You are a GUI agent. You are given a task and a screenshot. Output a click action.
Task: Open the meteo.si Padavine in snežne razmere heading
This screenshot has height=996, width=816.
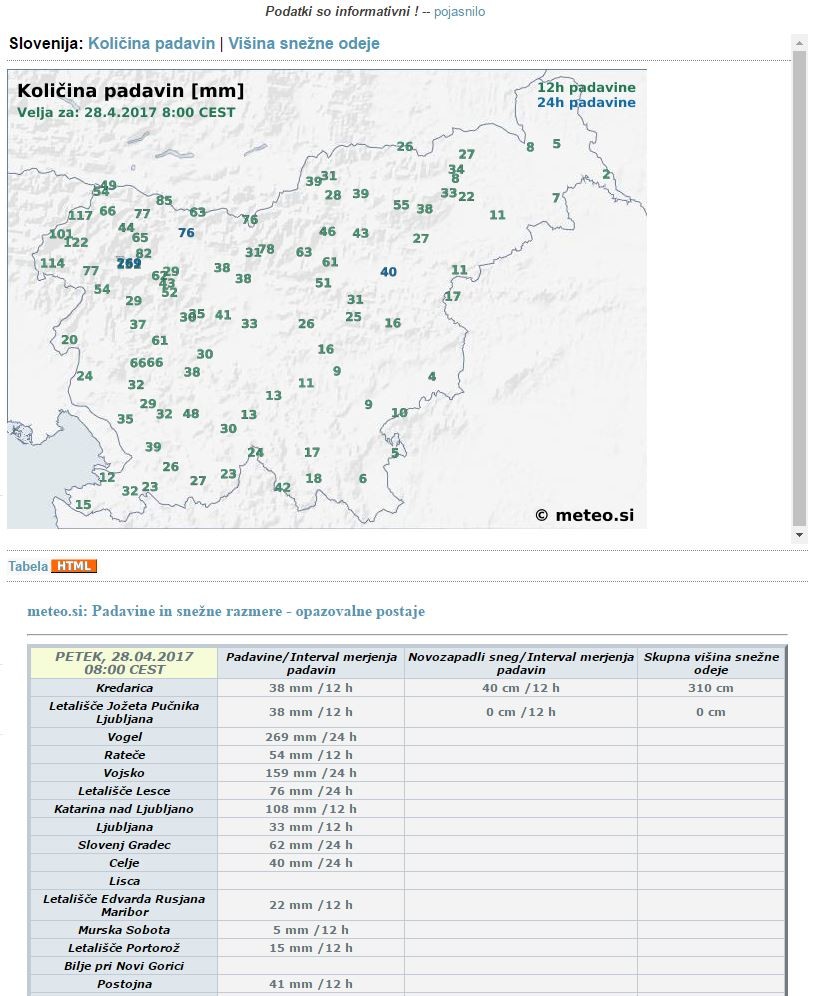226,611
